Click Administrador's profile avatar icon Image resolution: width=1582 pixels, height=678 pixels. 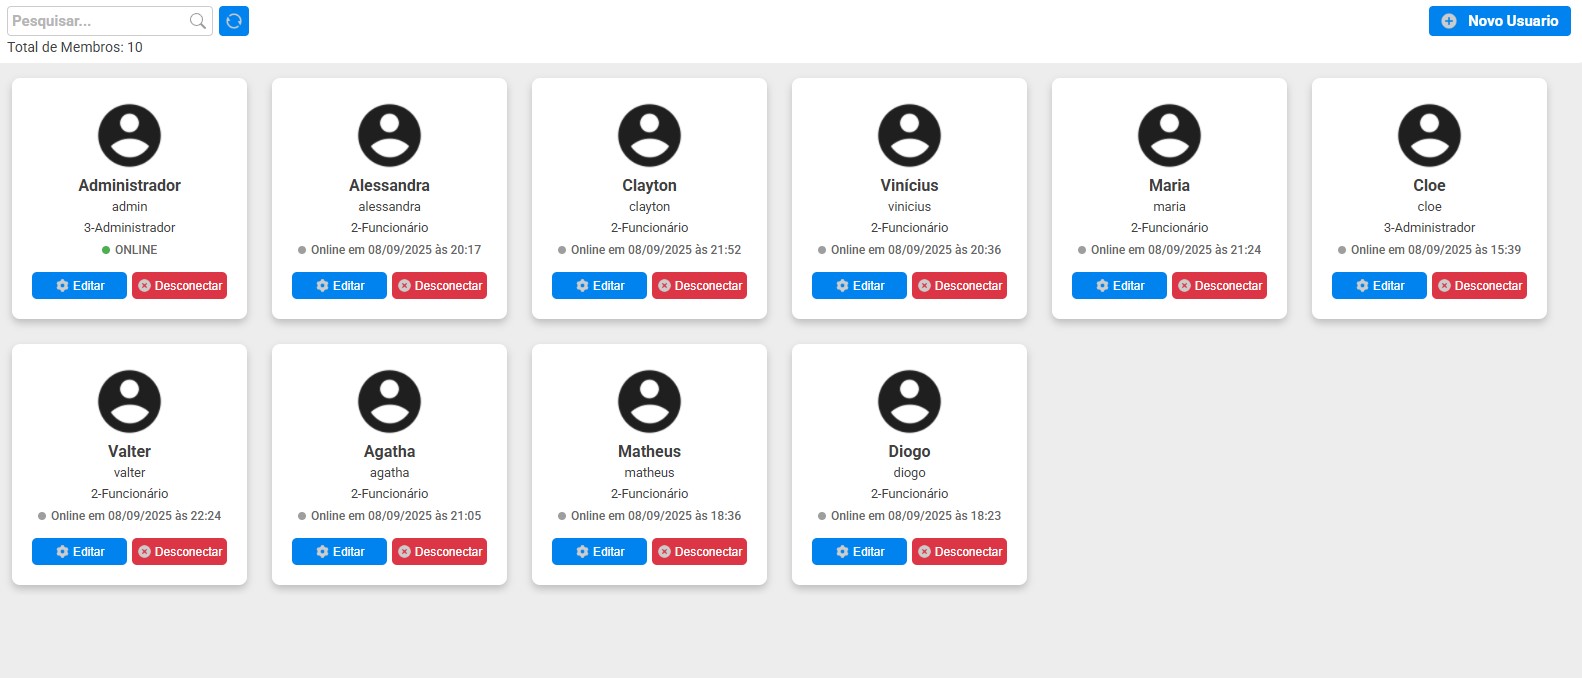129,135
